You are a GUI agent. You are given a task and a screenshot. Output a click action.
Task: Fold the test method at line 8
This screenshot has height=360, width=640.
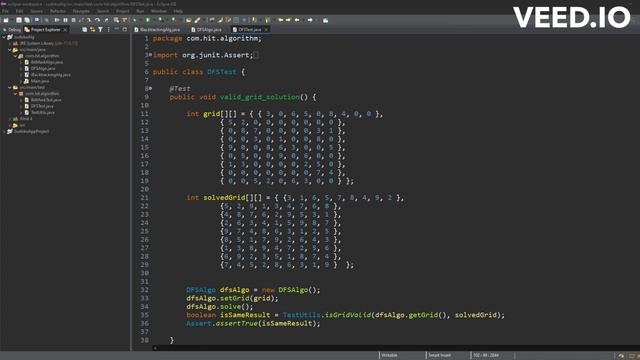[x=151, y=88]
